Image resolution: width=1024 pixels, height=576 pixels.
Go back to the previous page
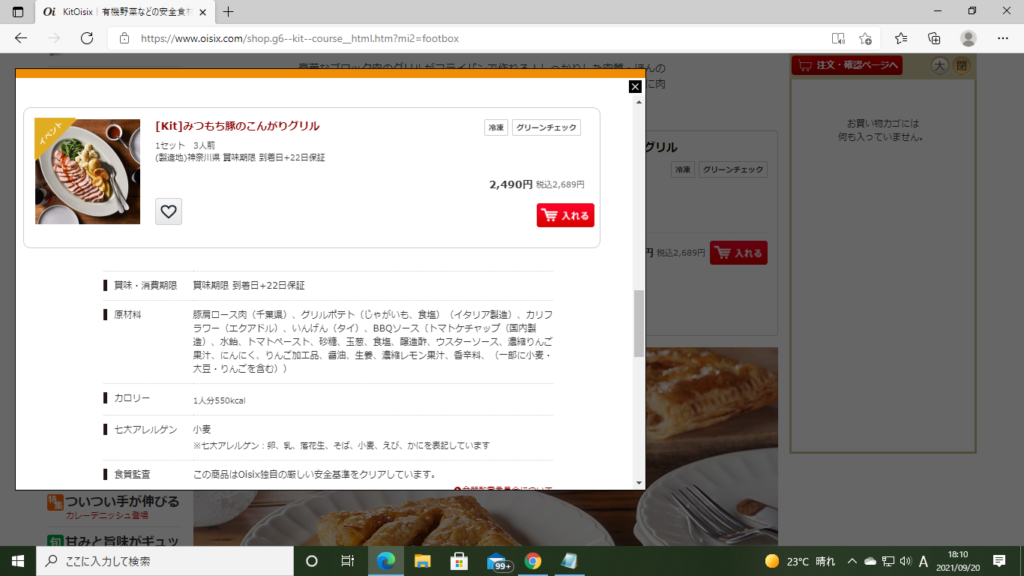point(21,39)
